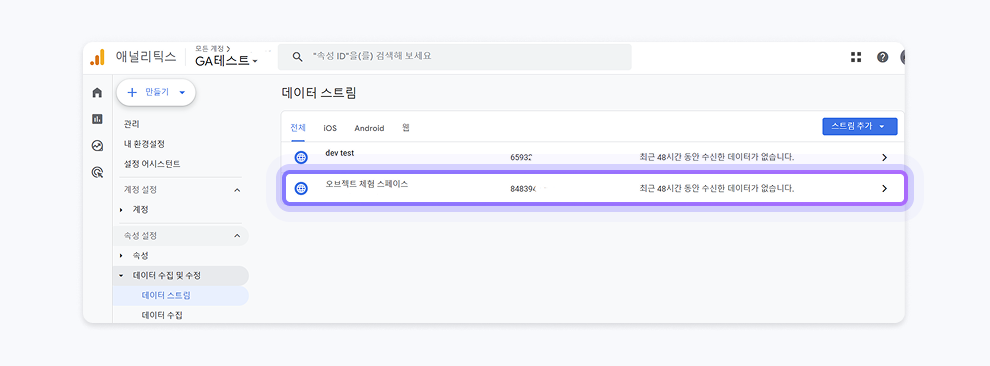
Task: Switch to the 전체 tab
Action: [x=298, y=127]
